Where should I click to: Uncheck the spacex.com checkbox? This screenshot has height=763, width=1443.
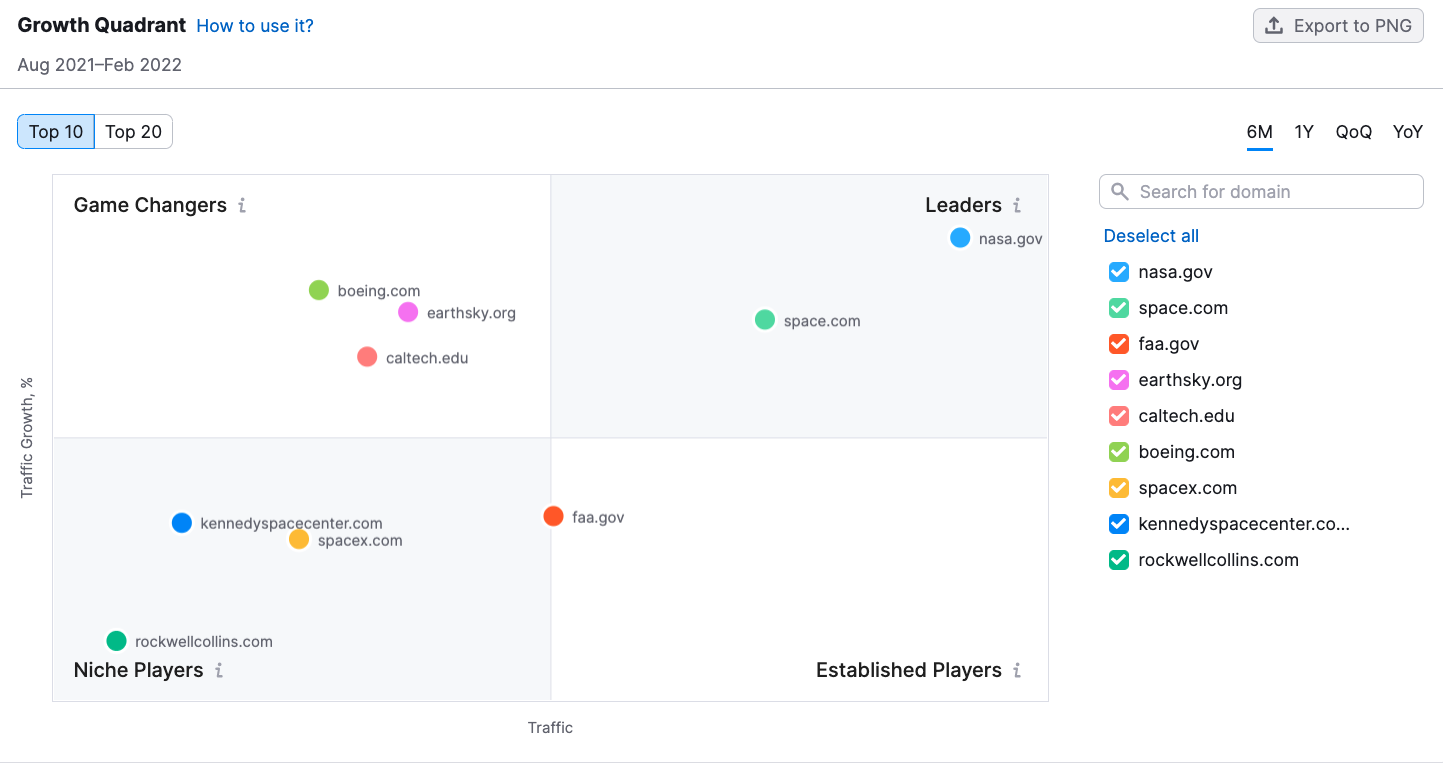(1119, 488)
